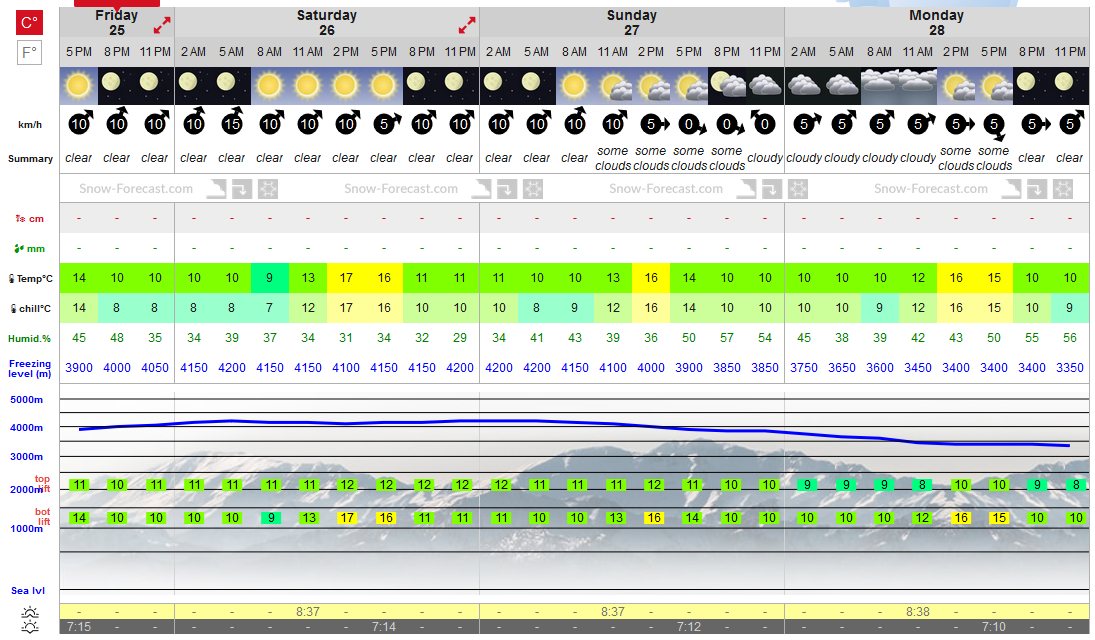The image size is (1095, 640).
Task: Click the humidity value 57
Action: [727, 337]
